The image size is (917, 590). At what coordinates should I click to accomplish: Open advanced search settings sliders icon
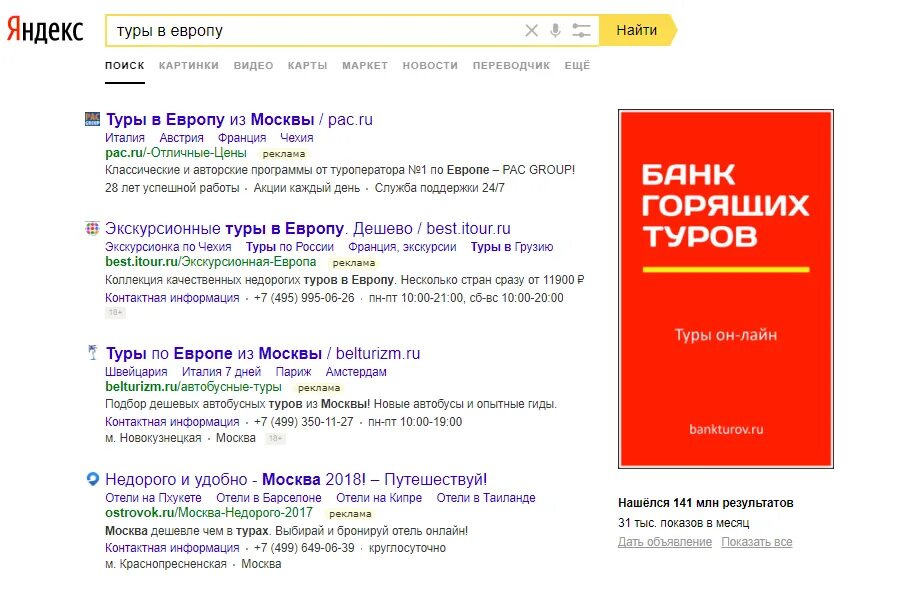coord(581,30)
